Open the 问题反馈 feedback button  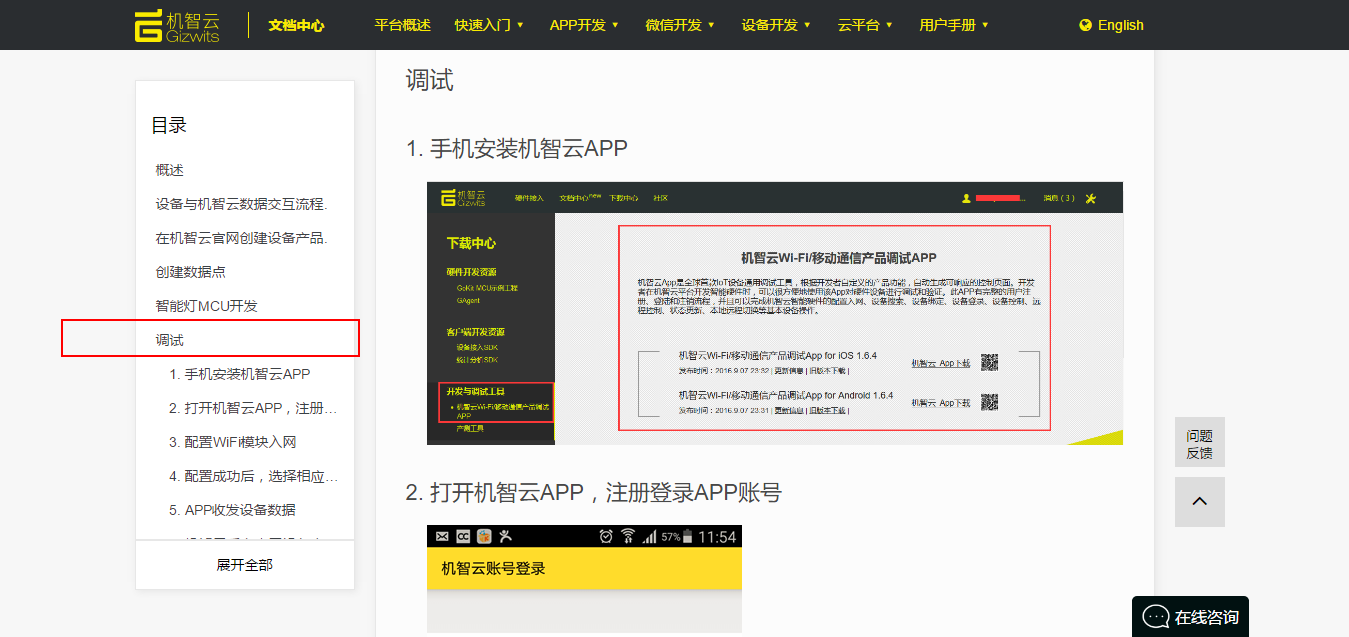click(x=1199, y=443)
